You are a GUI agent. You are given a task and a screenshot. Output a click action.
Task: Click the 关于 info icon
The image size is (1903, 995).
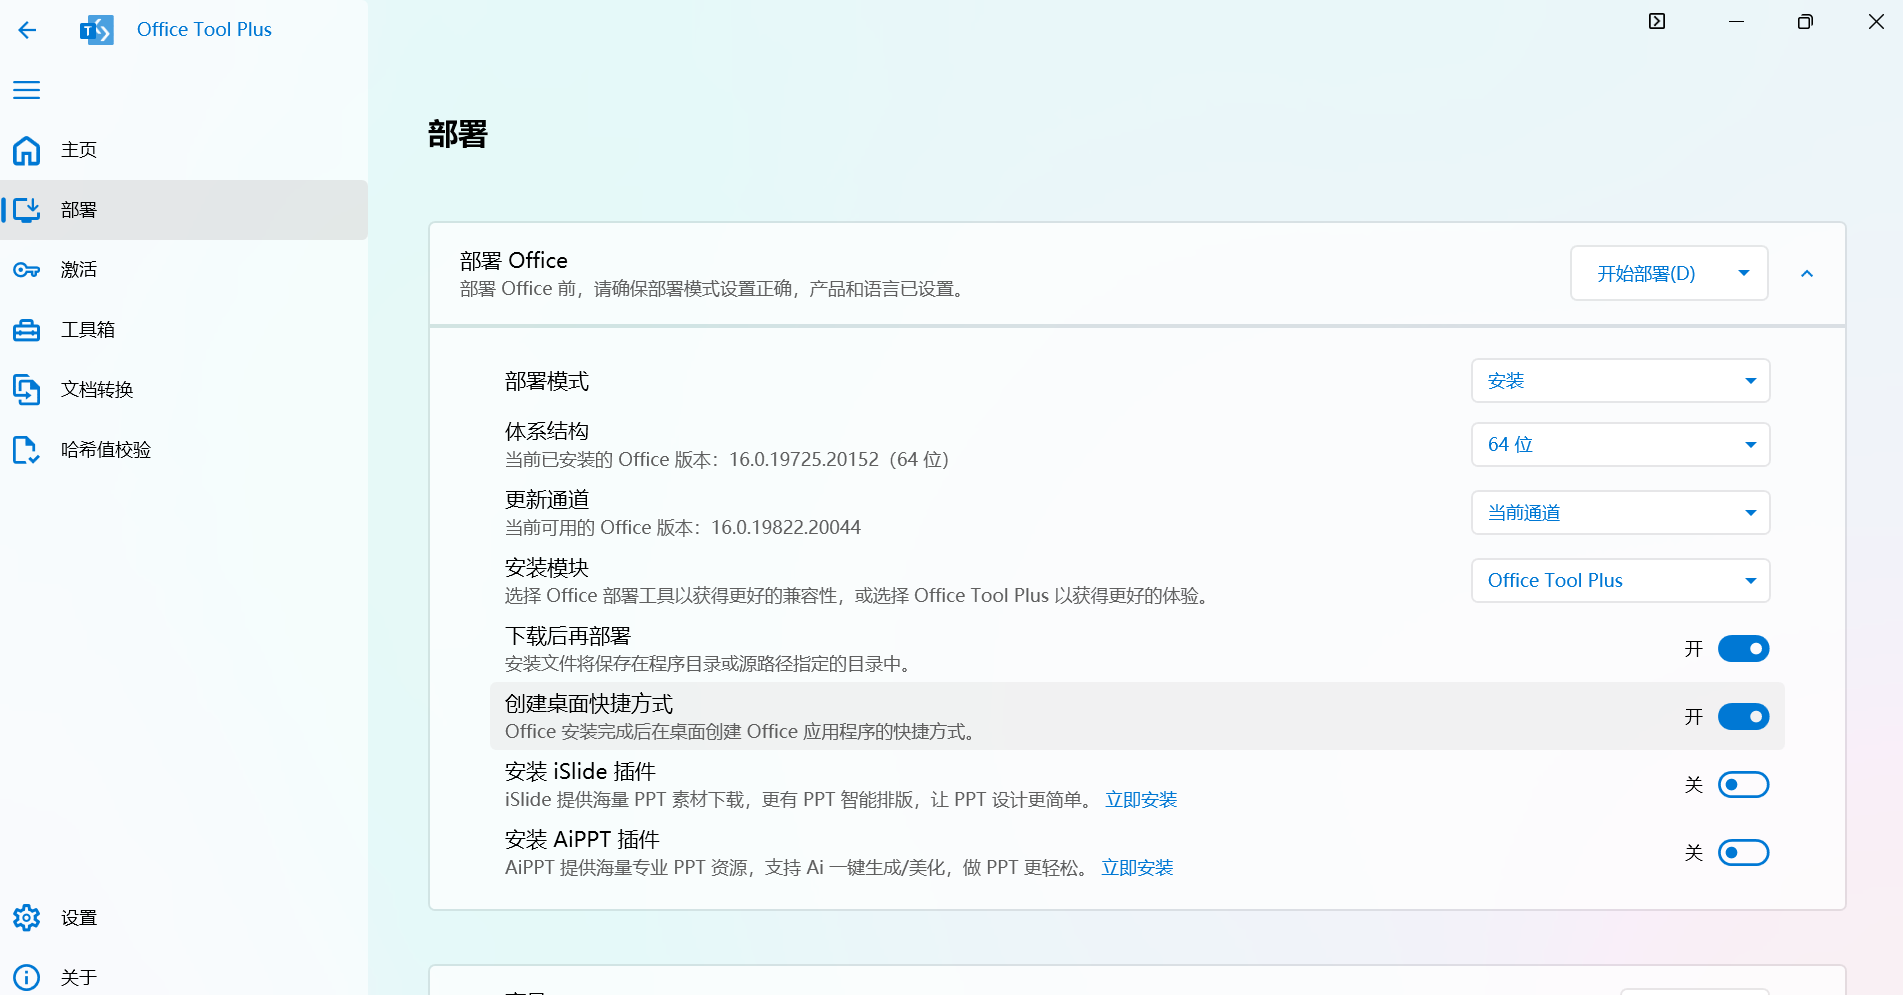point(27,977)
